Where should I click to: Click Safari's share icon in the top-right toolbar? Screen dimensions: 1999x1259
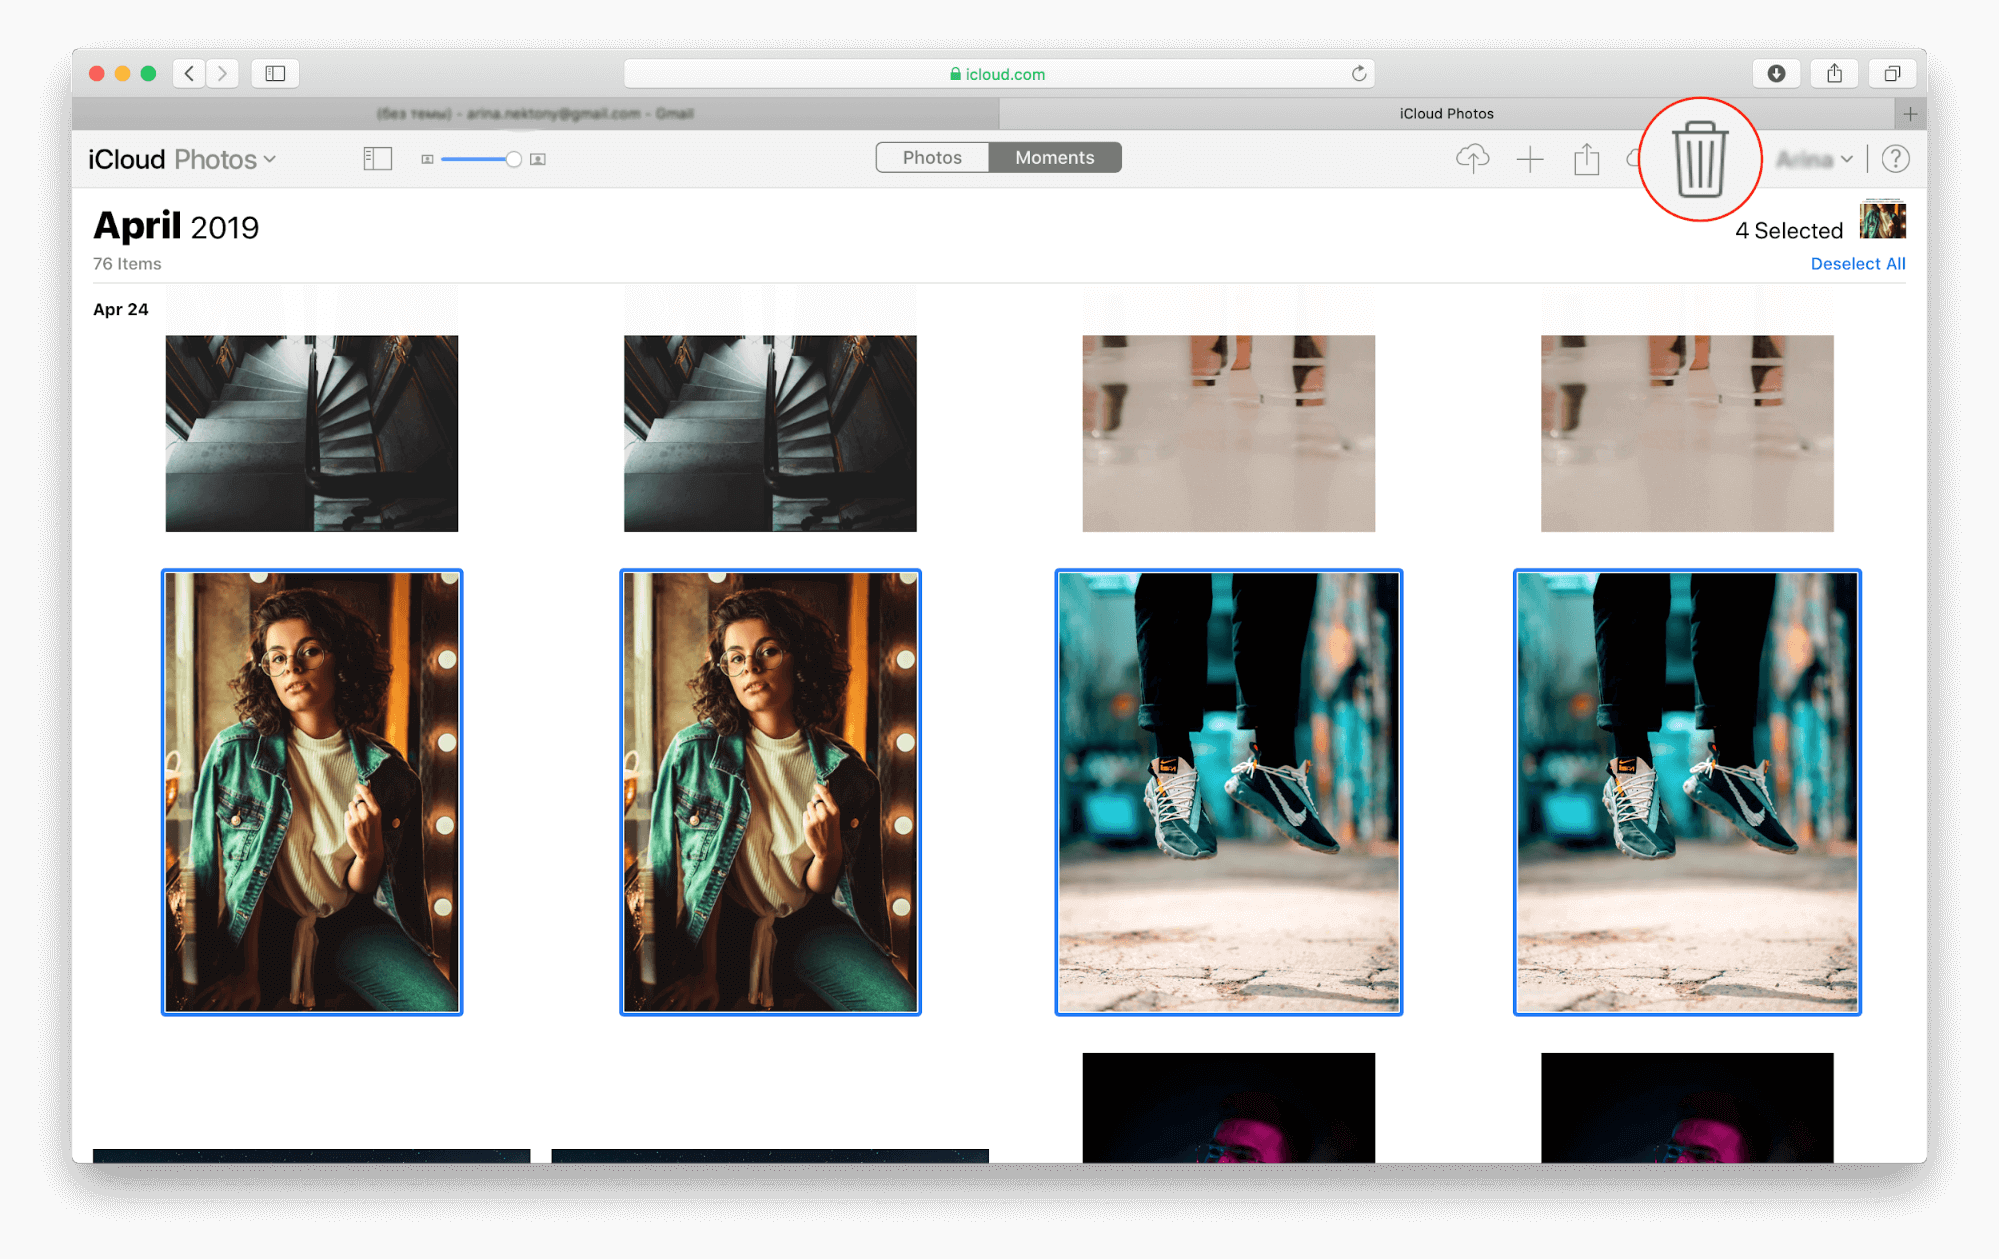(1834, 72)
